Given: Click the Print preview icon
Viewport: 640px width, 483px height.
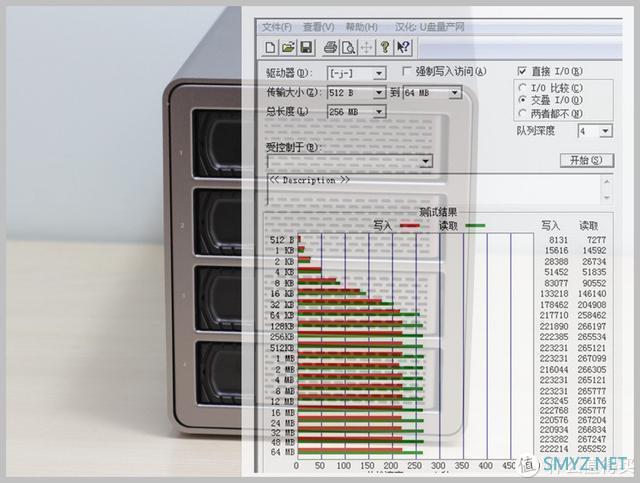Looking at the screenshot, I should click(x=349, y=47).
